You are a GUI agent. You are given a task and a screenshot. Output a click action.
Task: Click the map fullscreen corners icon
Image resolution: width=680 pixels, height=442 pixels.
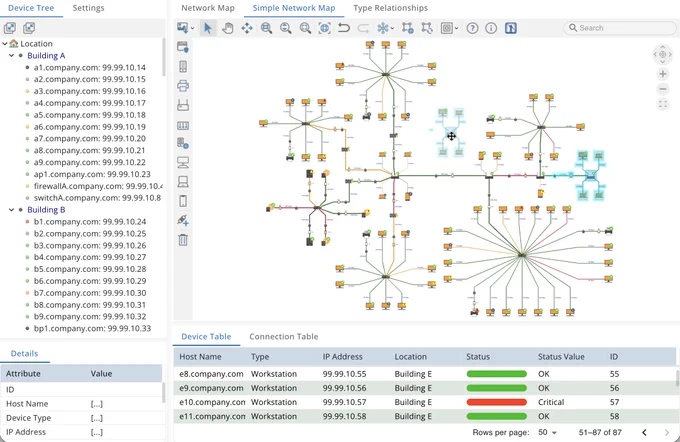tap(663, 105)
